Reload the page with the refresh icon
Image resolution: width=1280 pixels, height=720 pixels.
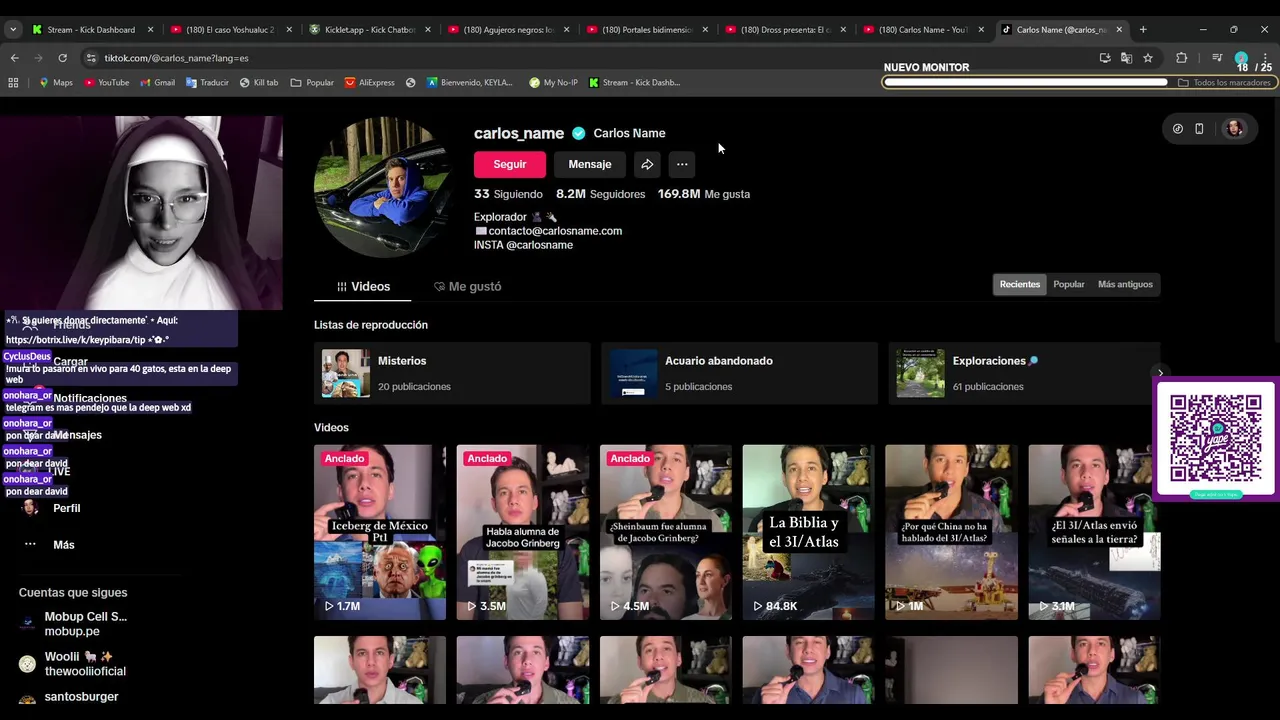[x=62, y=58]
